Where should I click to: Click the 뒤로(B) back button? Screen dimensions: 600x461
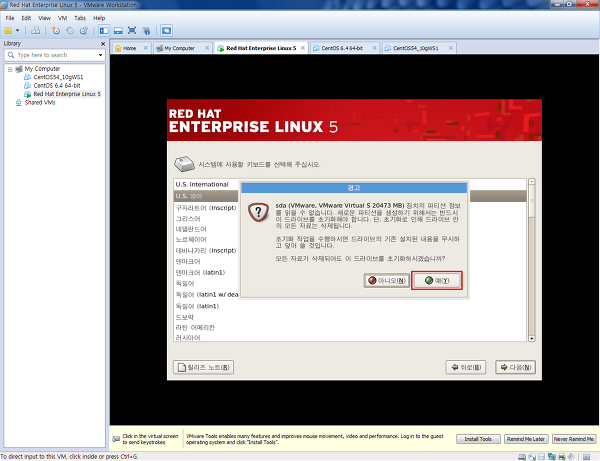466,367
